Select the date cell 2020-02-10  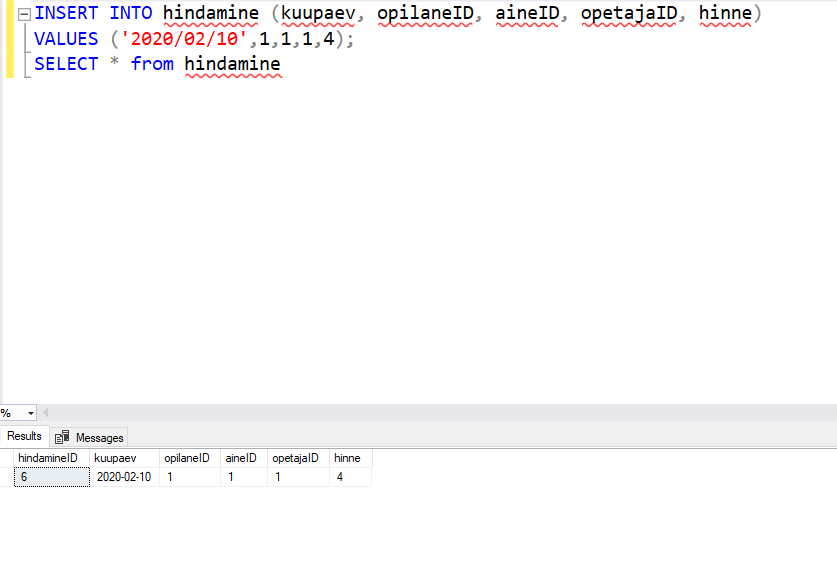(x=124, y=477)
